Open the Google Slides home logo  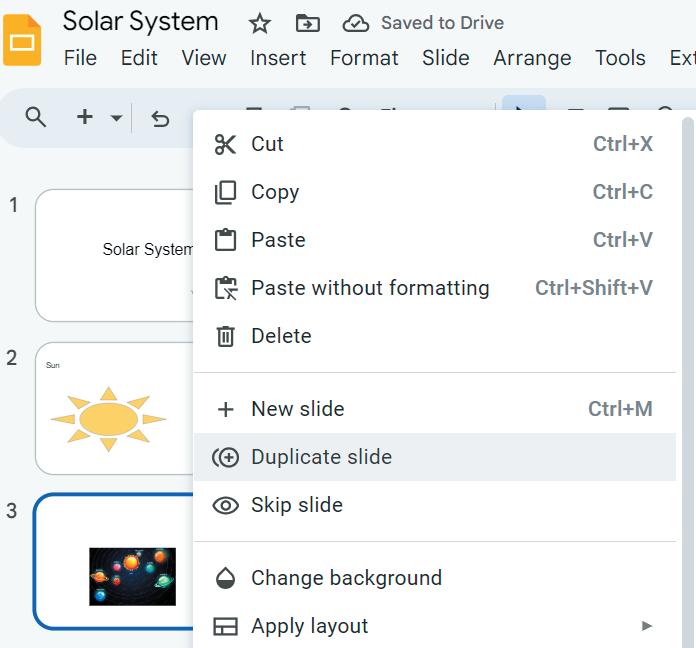coord(22,40)
